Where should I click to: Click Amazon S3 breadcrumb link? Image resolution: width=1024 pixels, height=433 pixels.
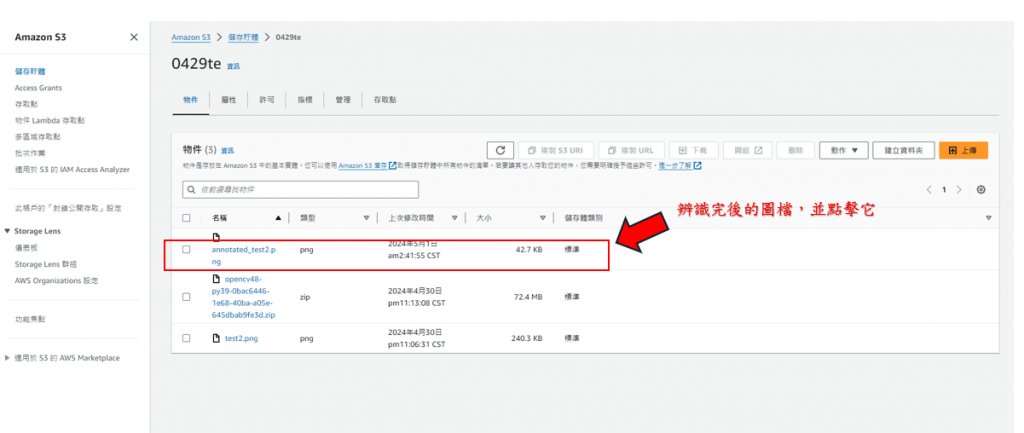pyautogui.click(x=191, y=37)
